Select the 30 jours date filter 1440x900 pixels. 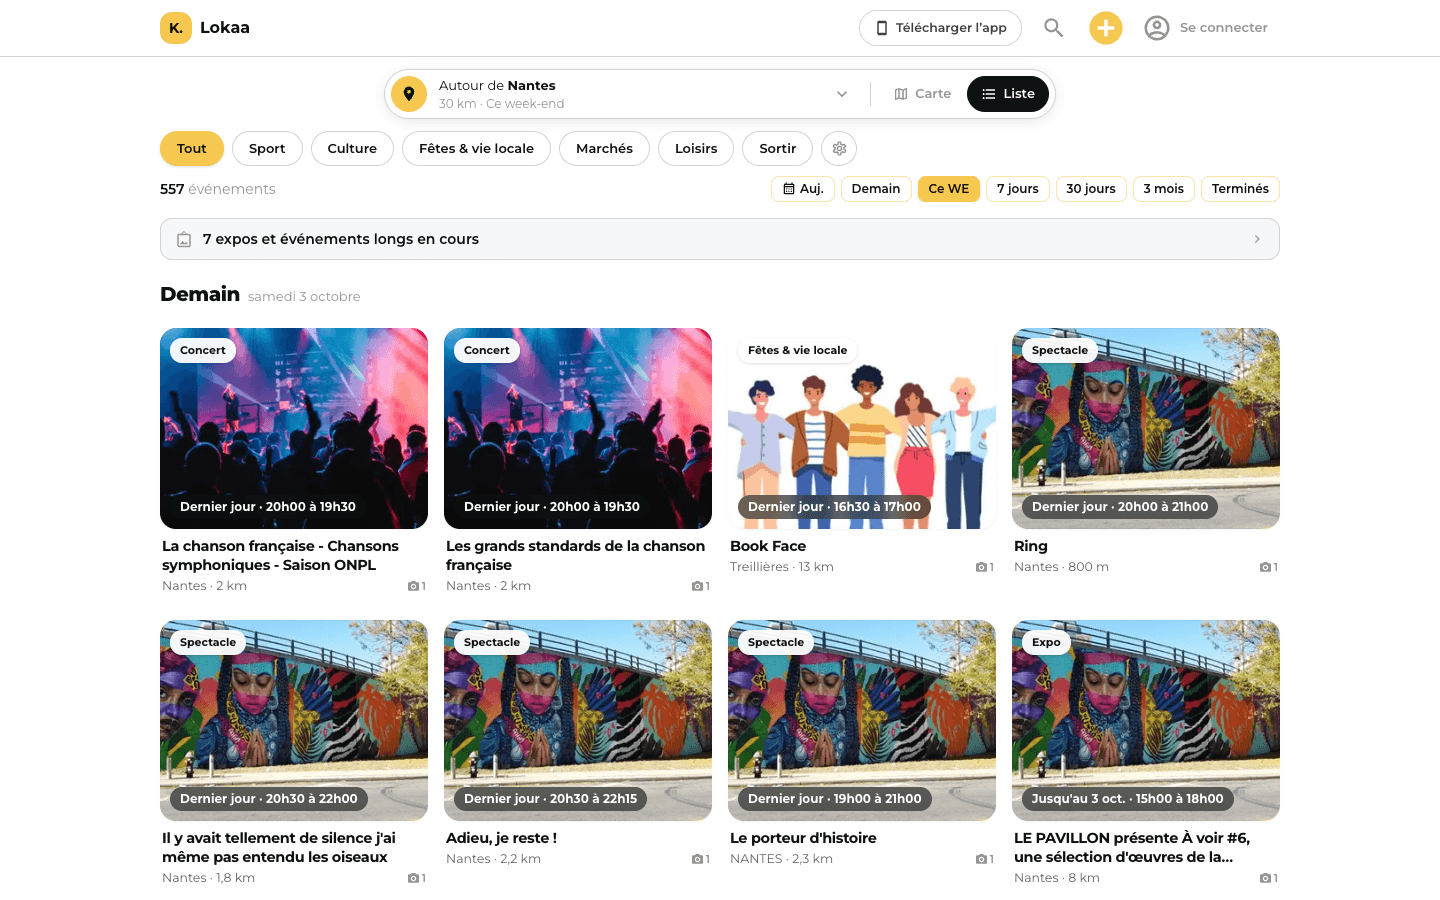coord(1091,189)
